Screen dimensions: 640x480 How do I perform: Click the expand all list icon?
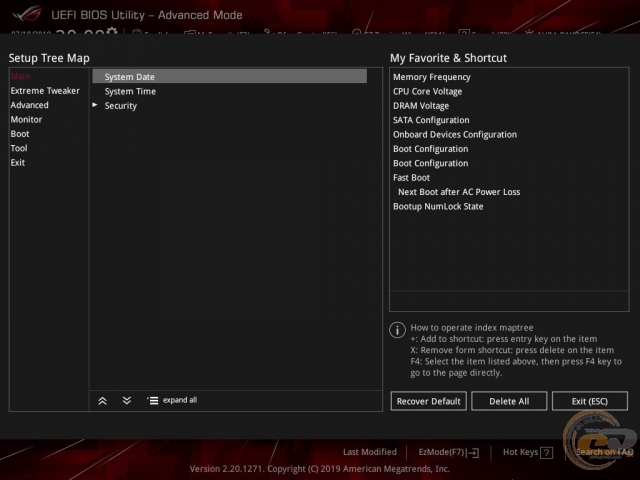152,400
